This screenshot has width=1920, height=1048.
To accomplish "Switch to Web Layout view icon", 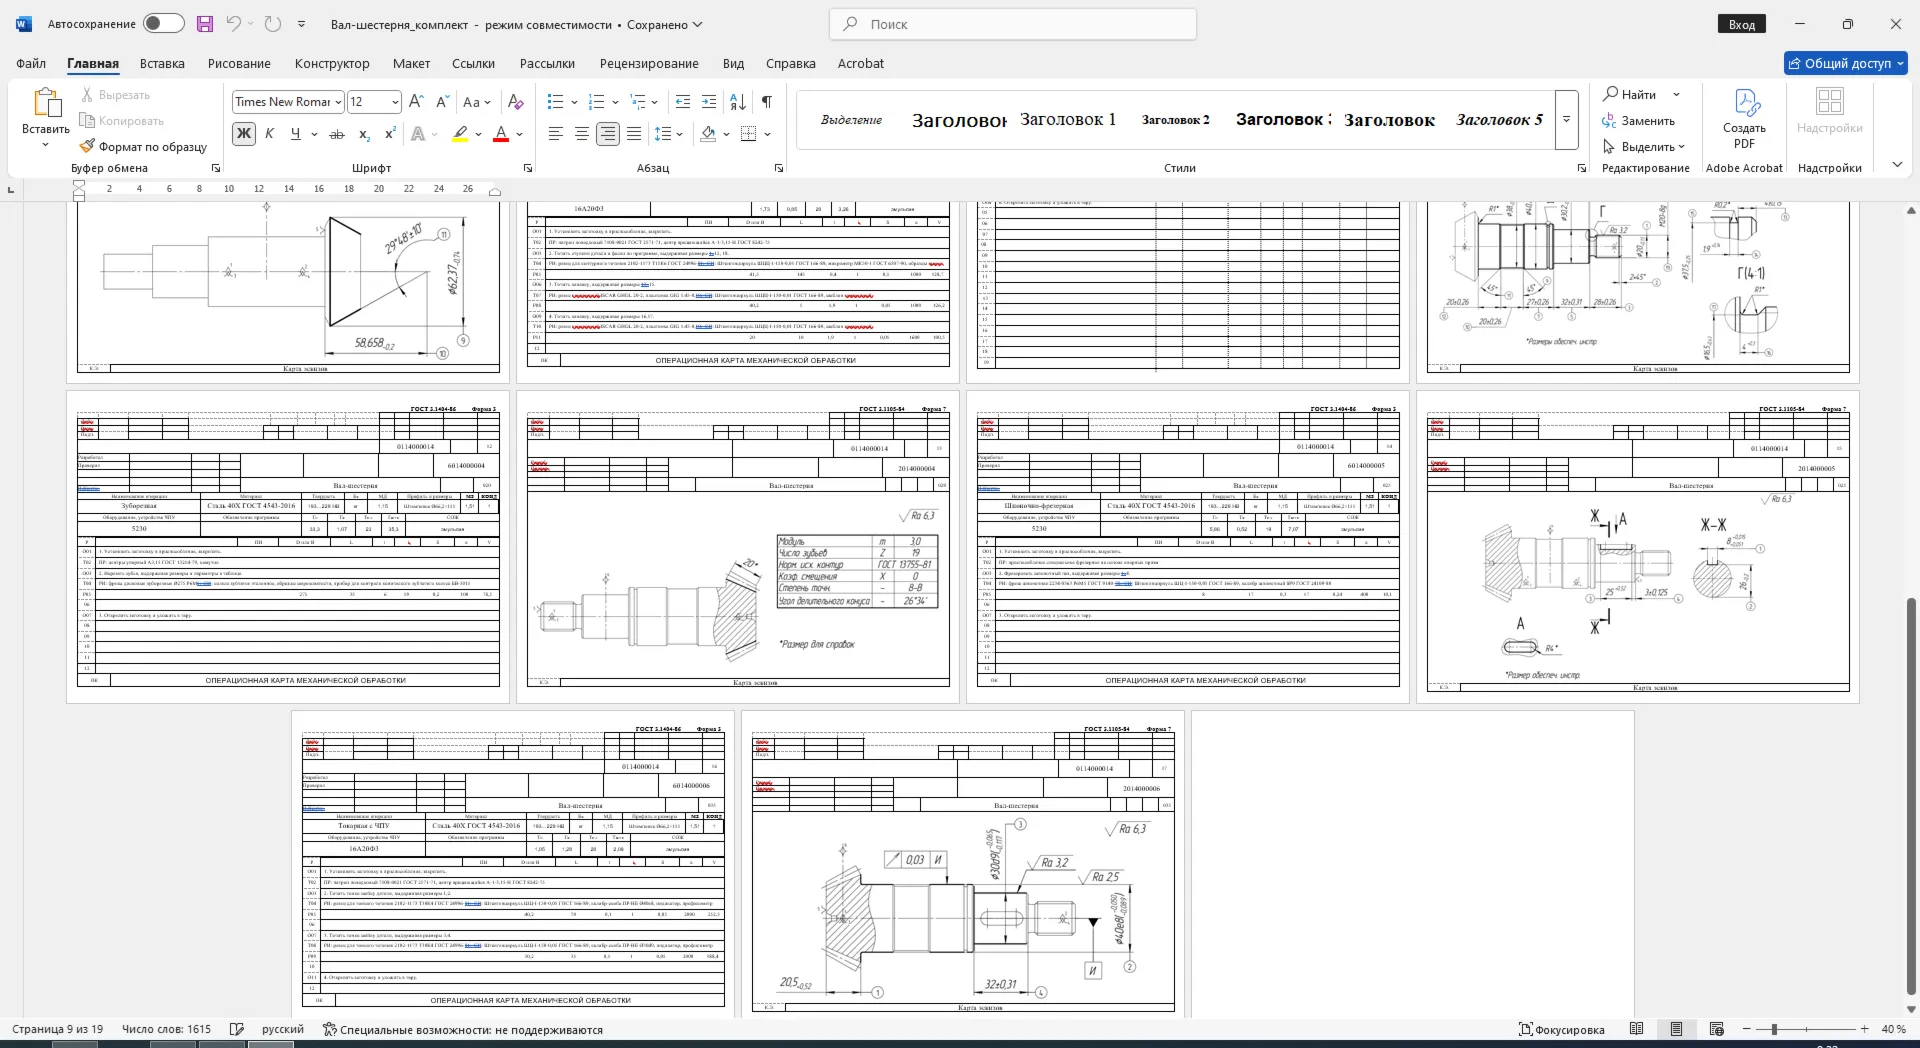I will click(1717, 1029).
